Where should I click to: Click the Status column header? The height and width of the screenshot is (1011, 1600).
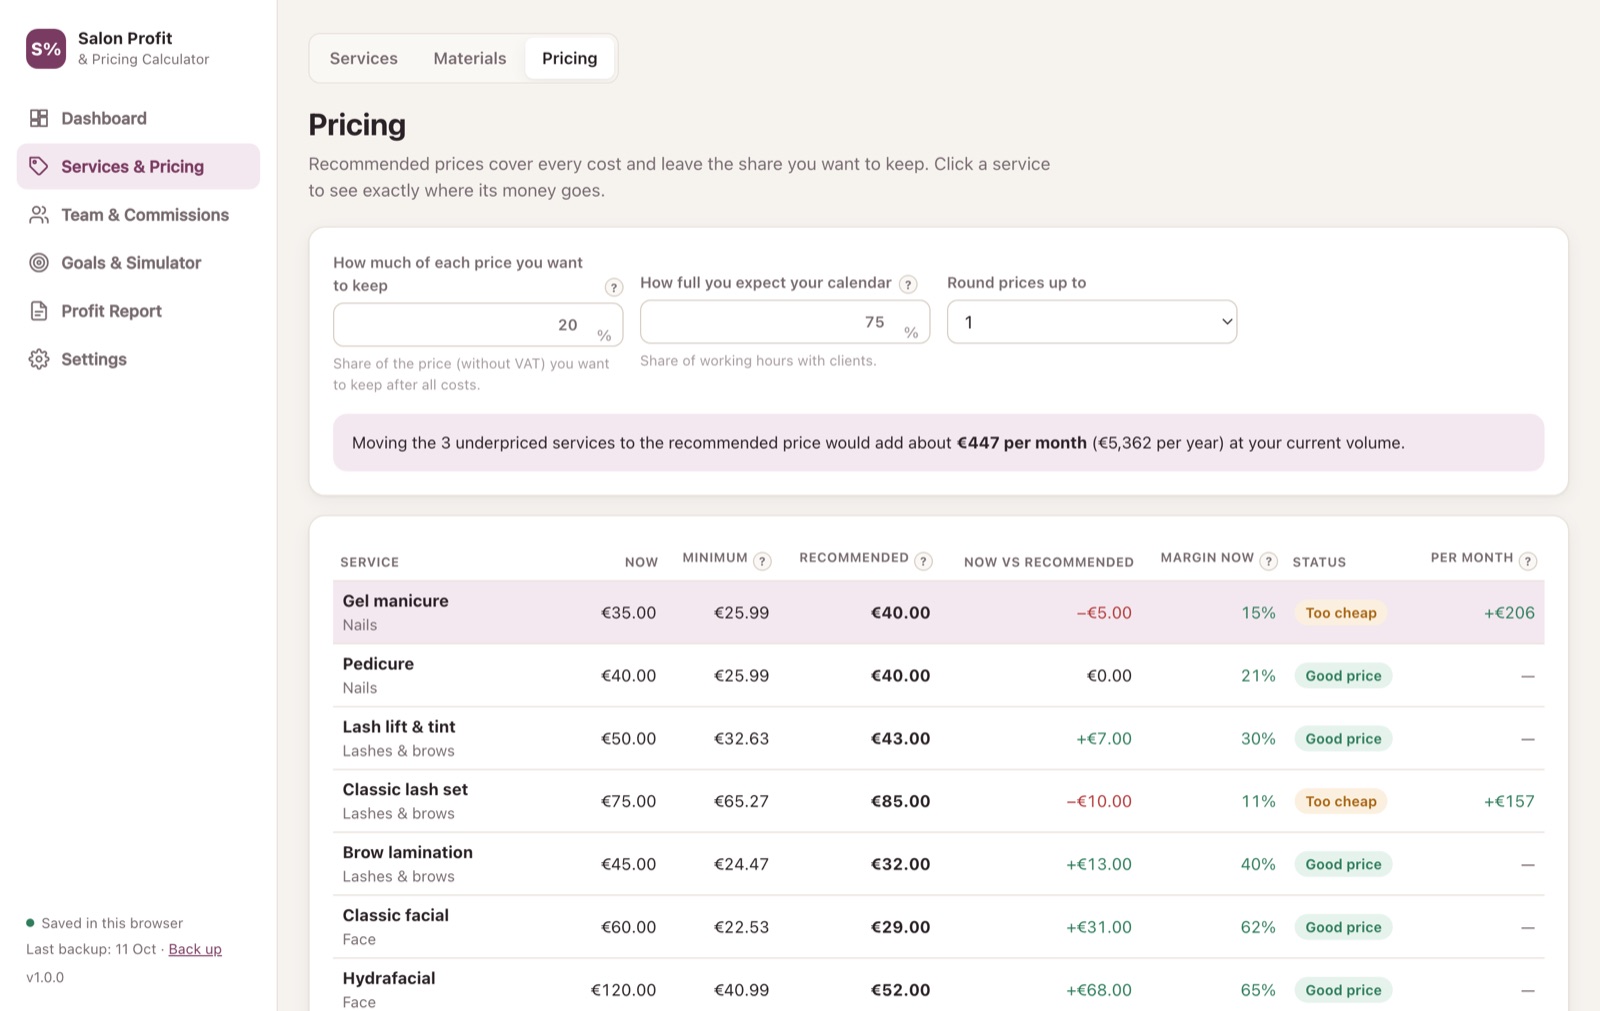point(1319,562)
